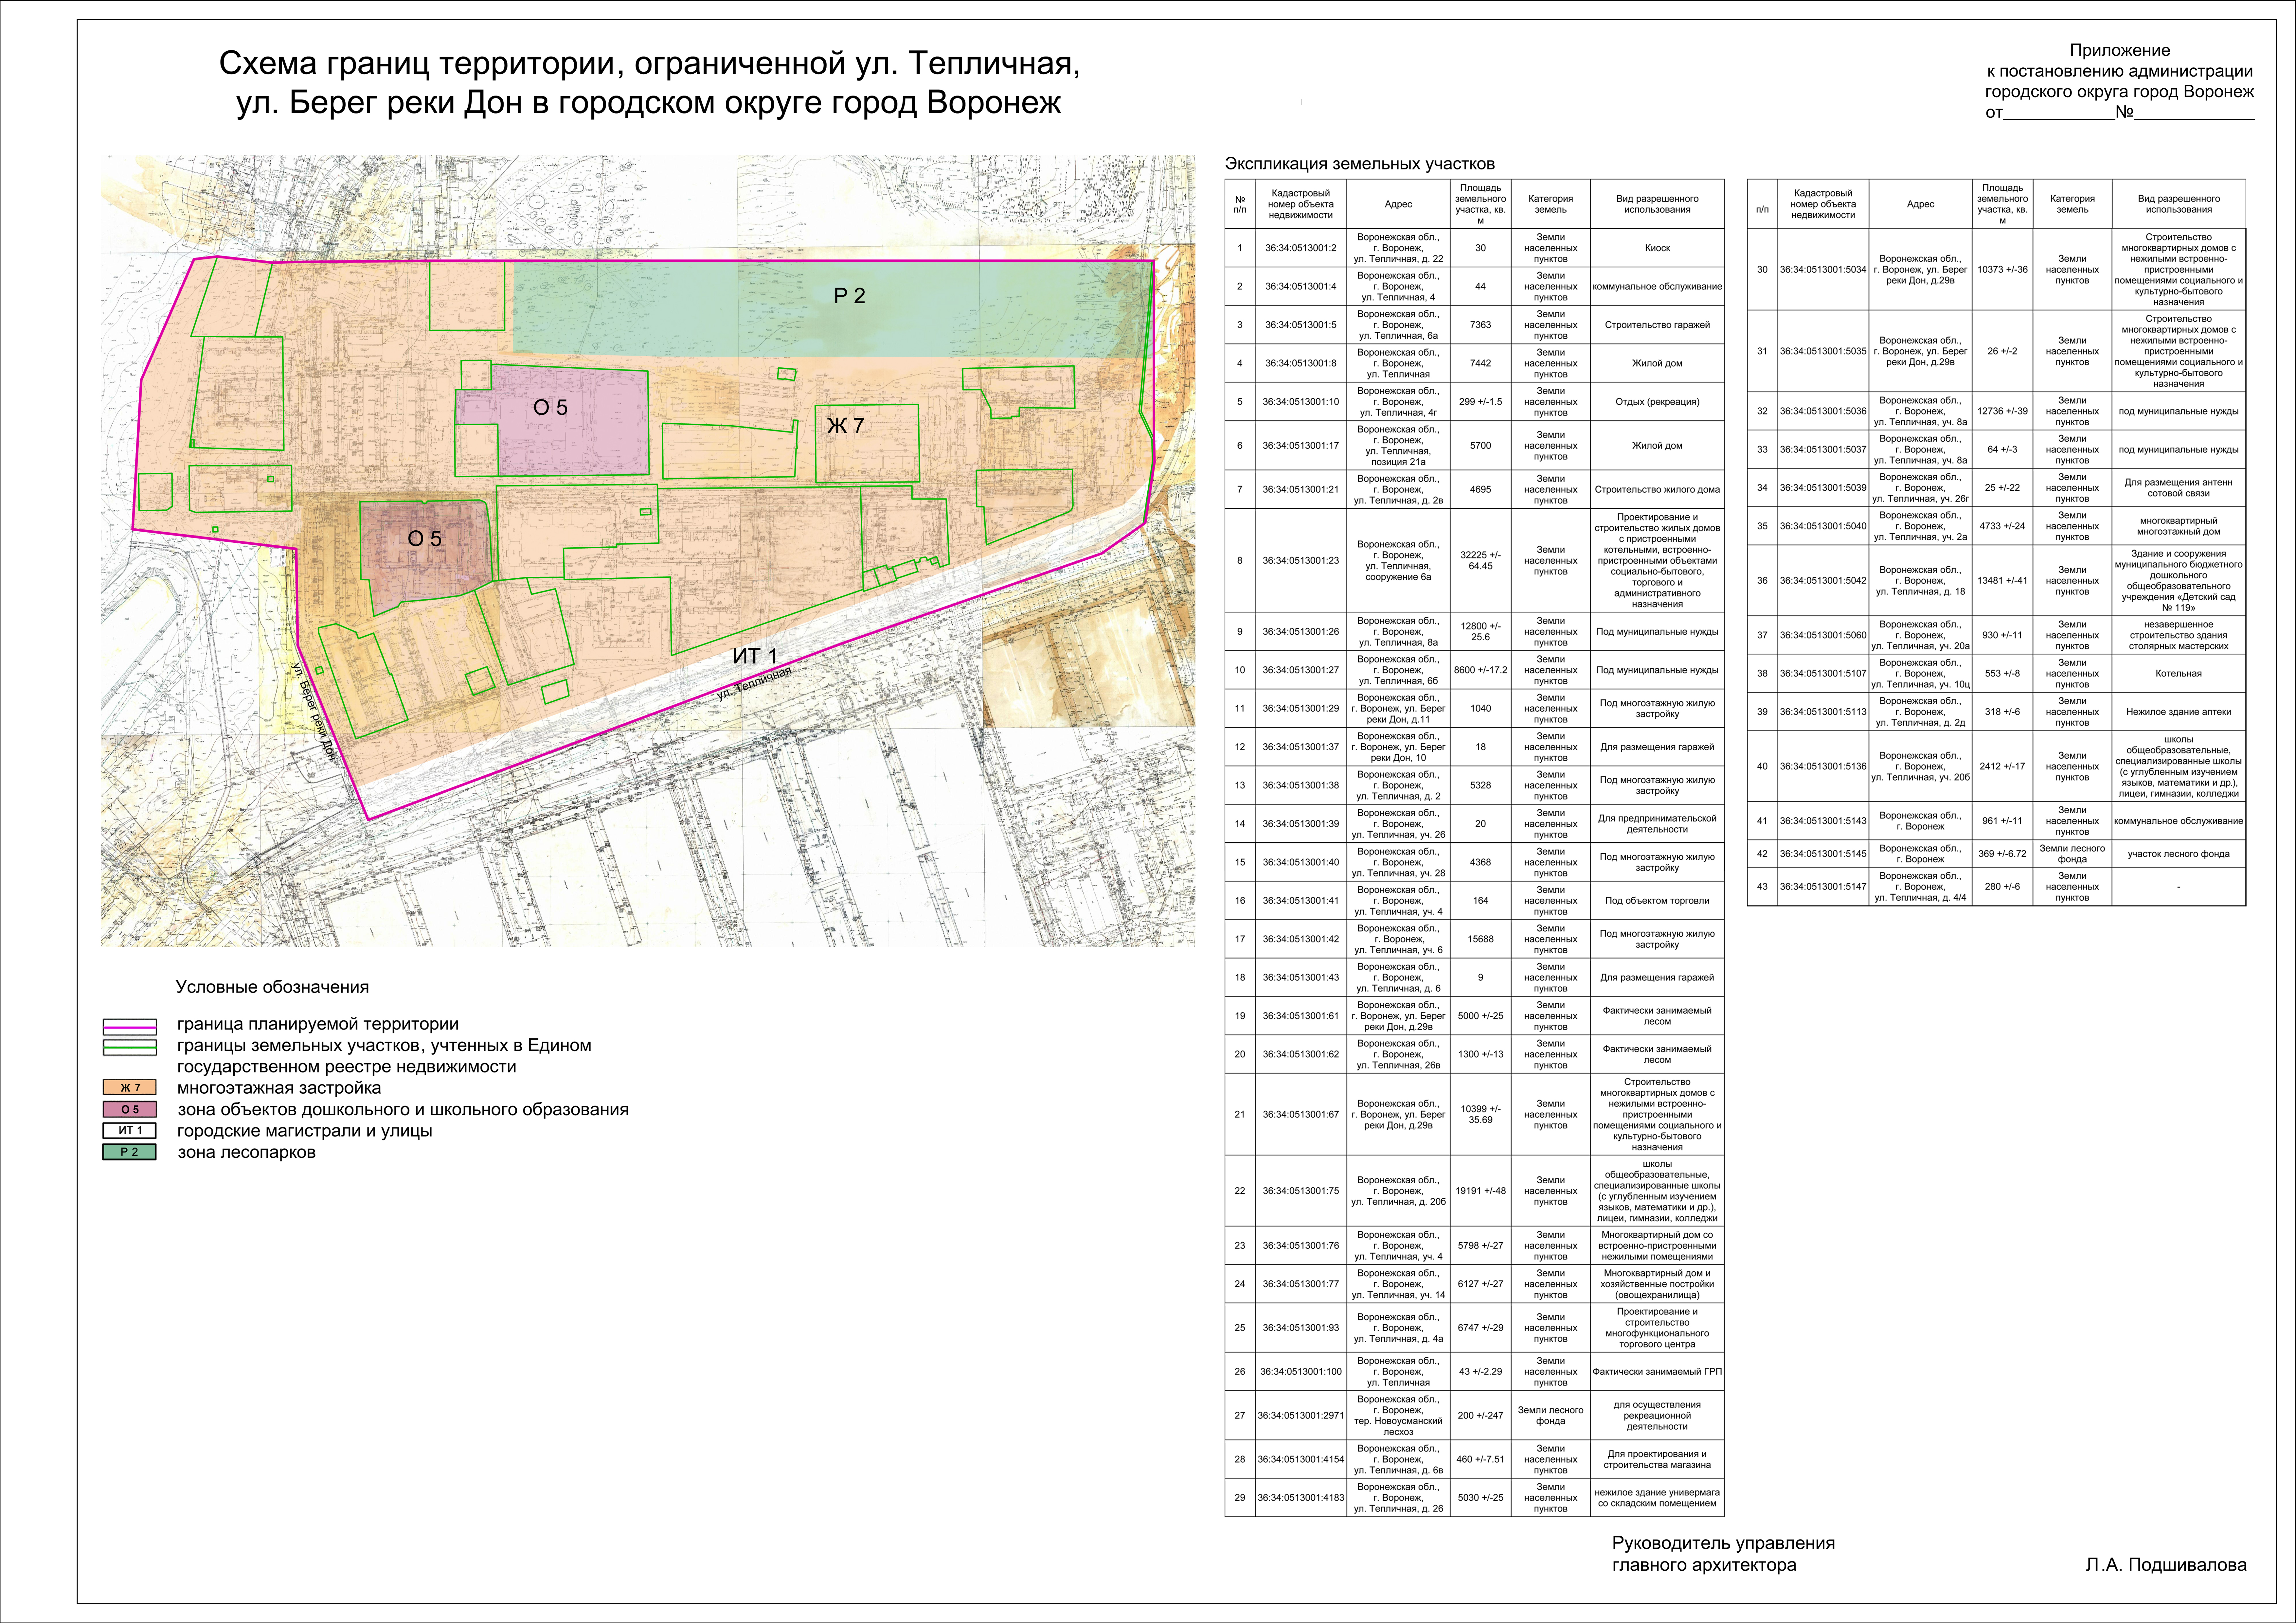Screen dimensions: 2296x1623
Task: Click the Р 2 green legend swatch
Action: pyautogui.click(x=130, y=1152)
